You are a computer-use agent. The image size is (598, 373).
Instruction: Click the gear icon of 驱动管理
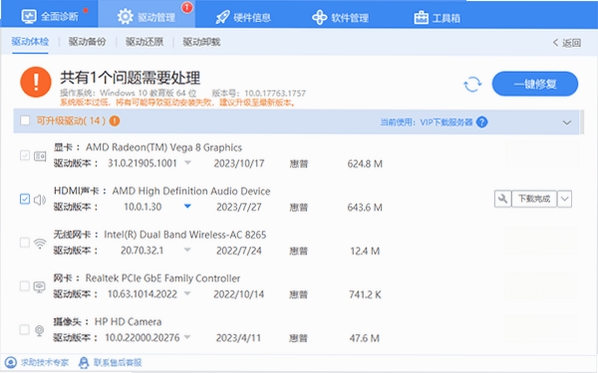(x=125, y=17)
